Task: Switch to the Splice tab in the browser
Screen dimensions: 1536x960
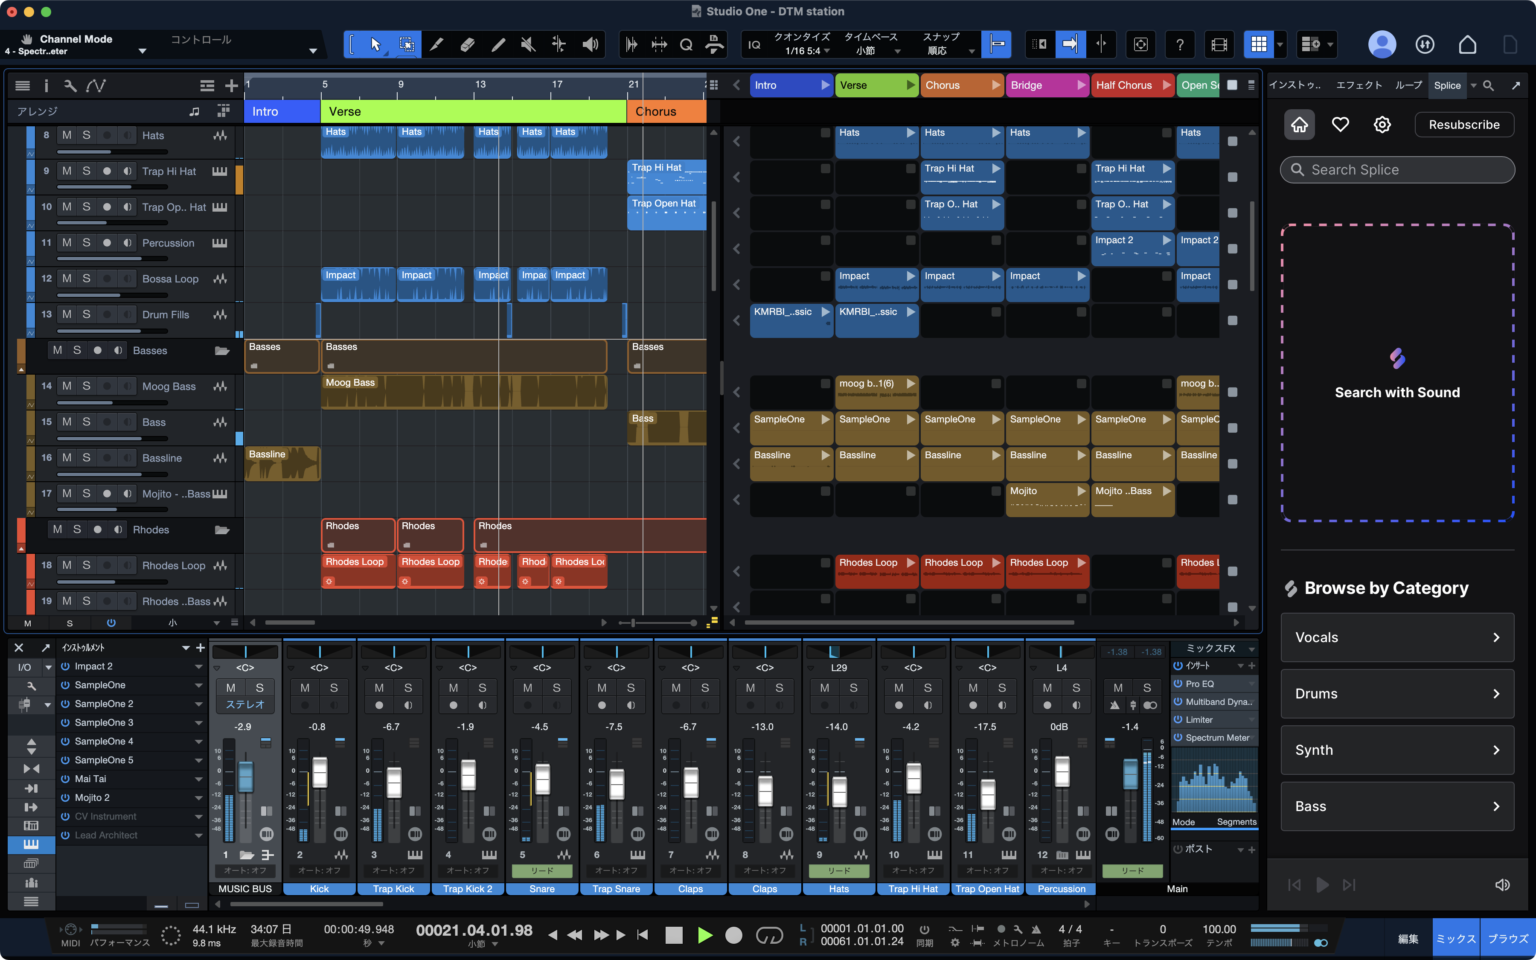Action: click(x=1447, y=85)
